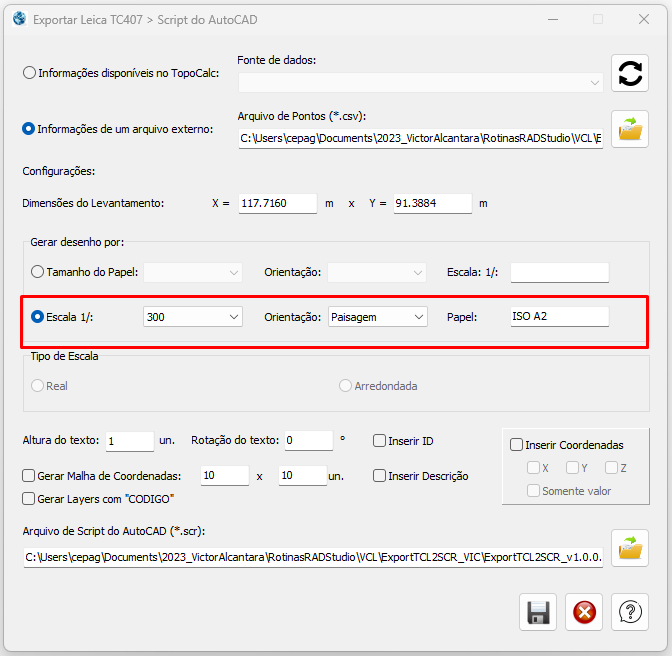Select 'Tamanho do Papel' radio option
Screen dimensions: 672x656
click(38, 272)
